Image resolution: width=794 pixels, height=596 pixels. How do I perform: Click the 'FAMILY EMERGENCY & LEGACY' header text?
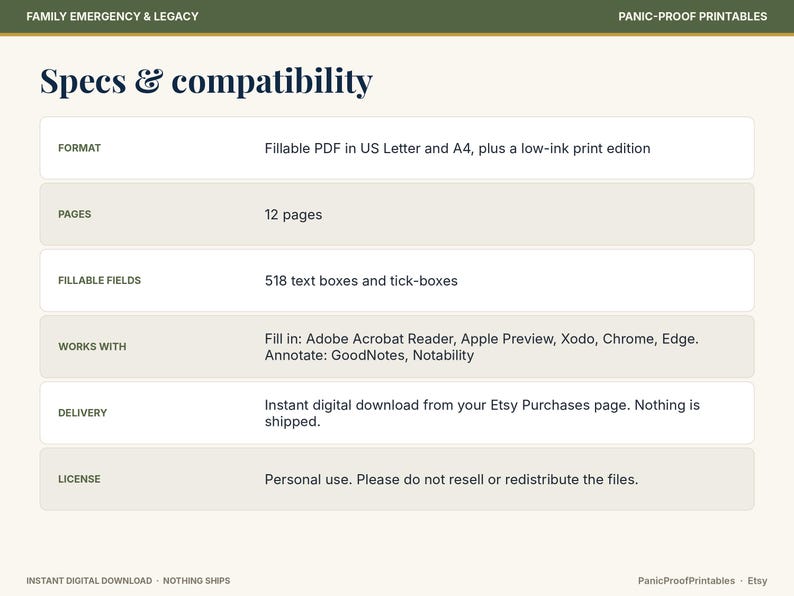coord(112,16)
